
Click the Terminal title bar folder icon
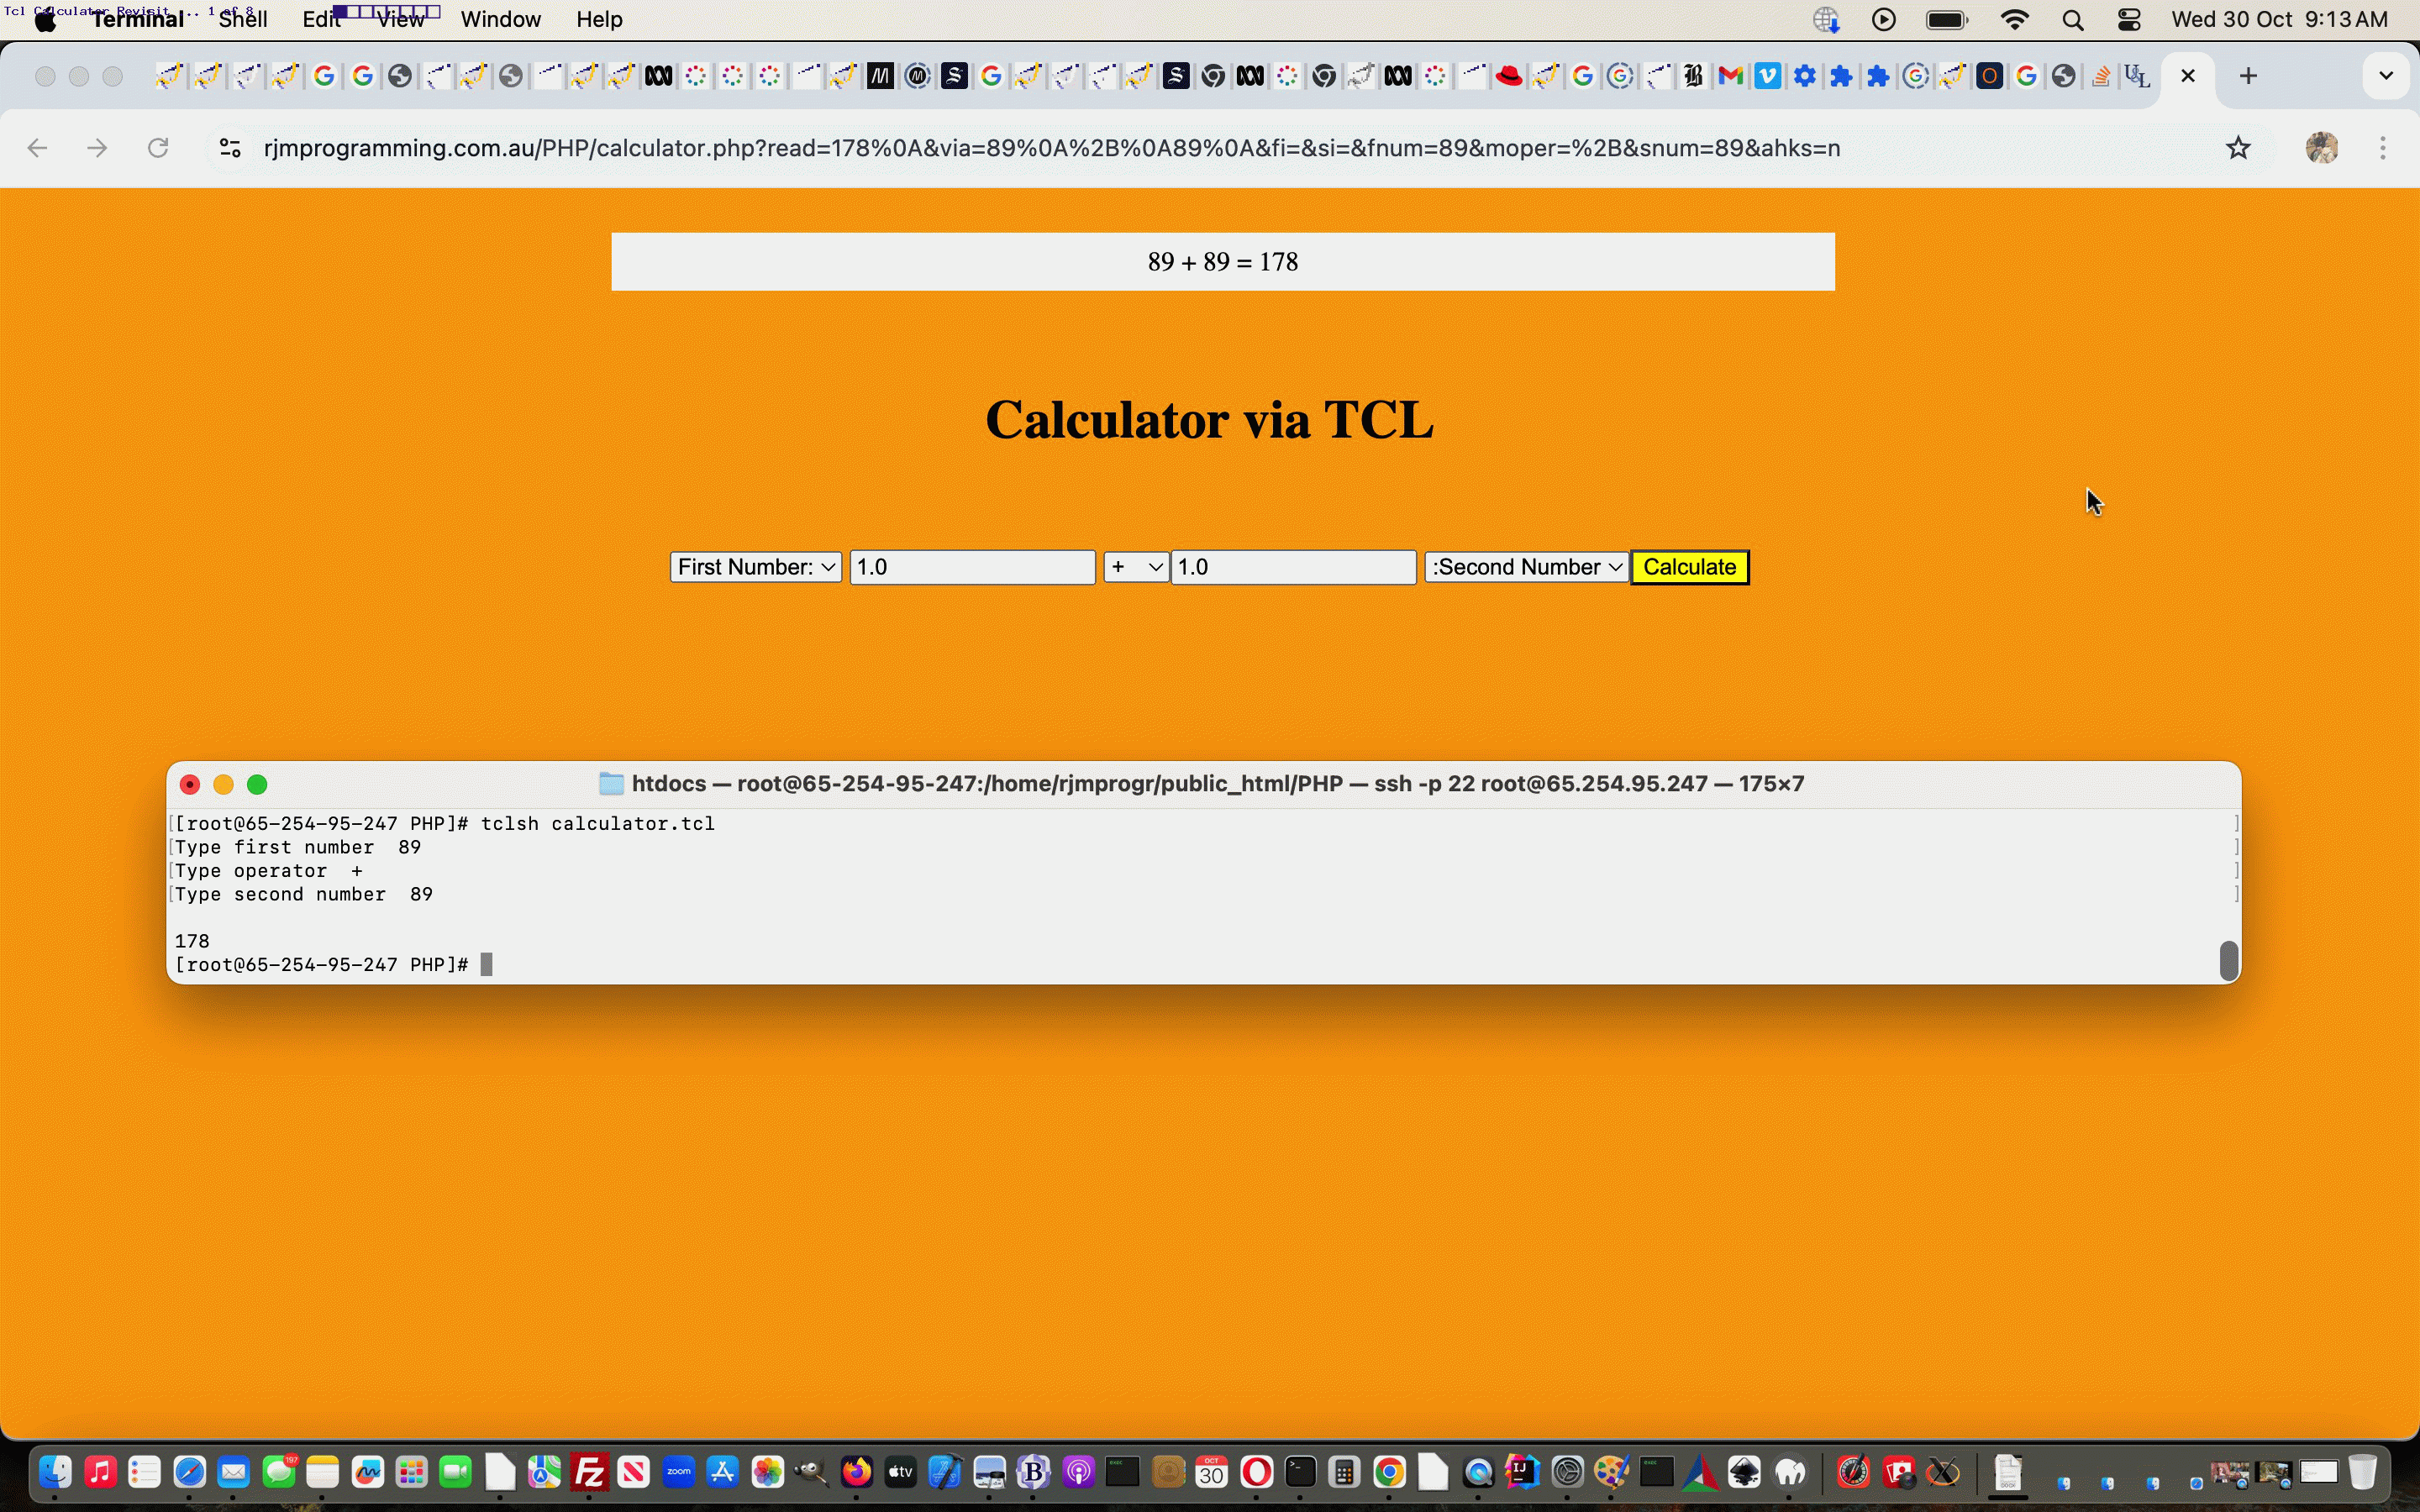click(611, 784)
